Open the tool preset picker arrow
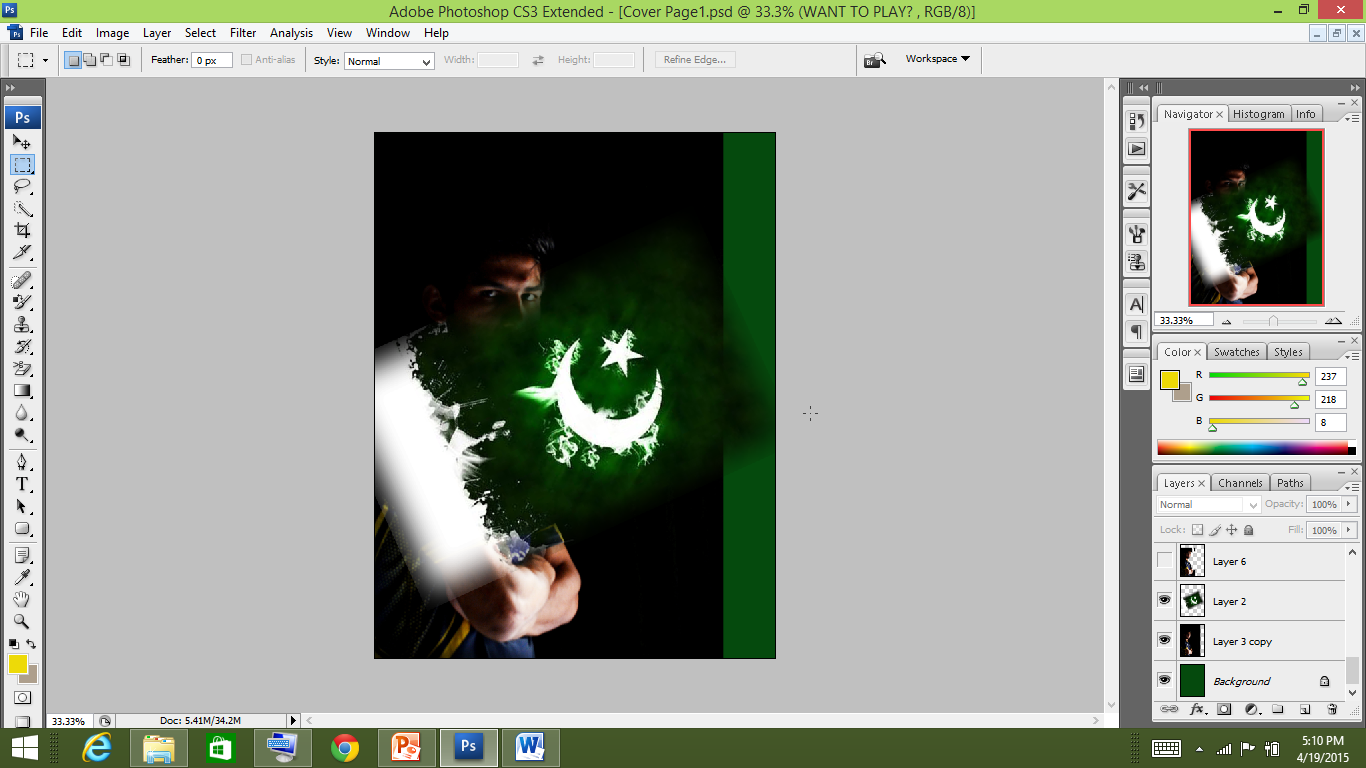The width and height of the screenshot is (1366, 768). coord(45,60)
